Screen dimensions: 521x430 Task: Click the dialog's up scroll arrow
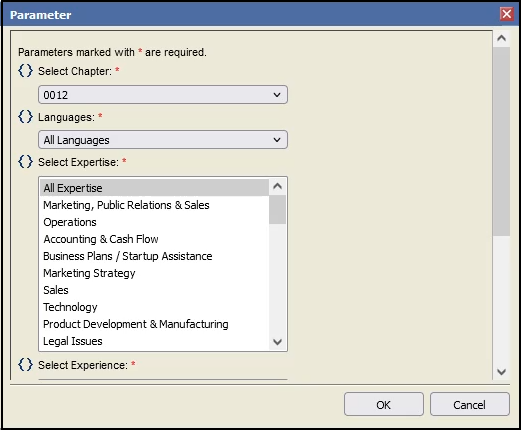click(501, 38)
